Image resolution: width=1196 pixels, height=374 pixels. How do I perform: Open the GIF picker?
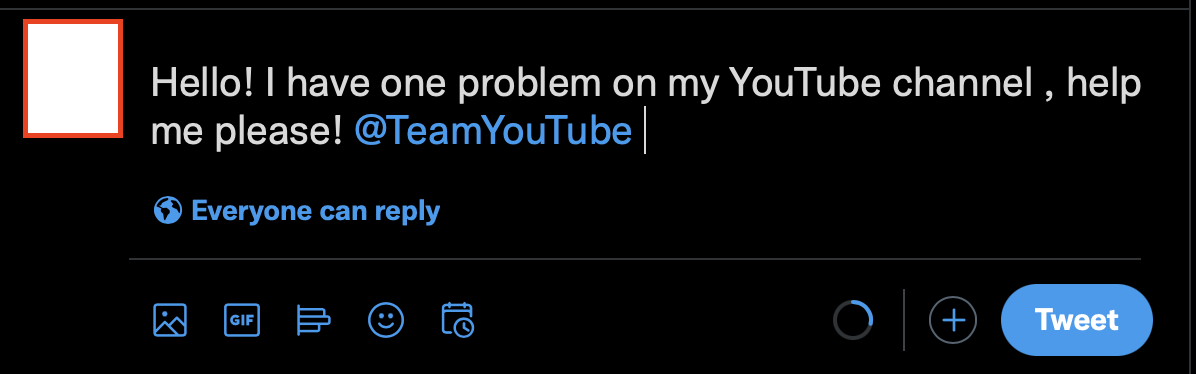[x=242, y=320]
